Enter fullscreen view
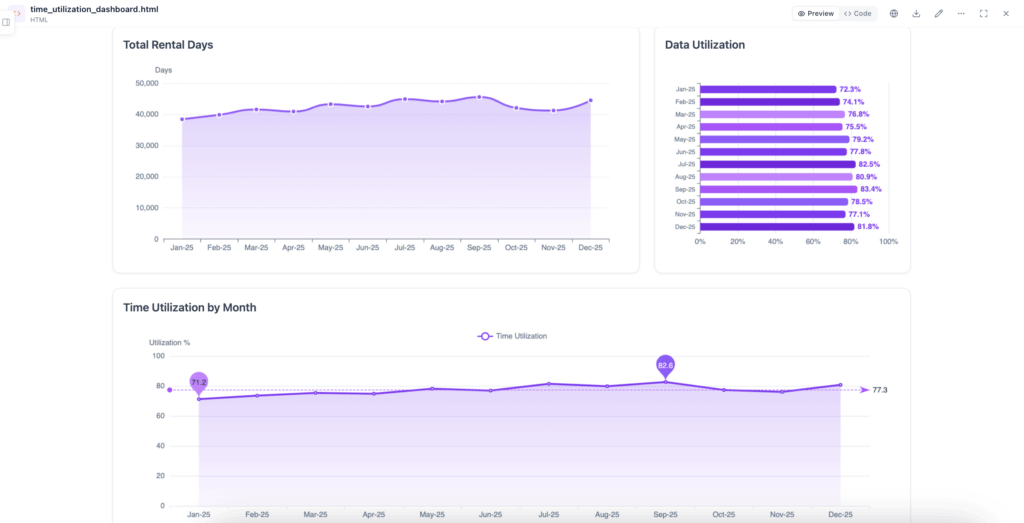 tap(984, 14)
